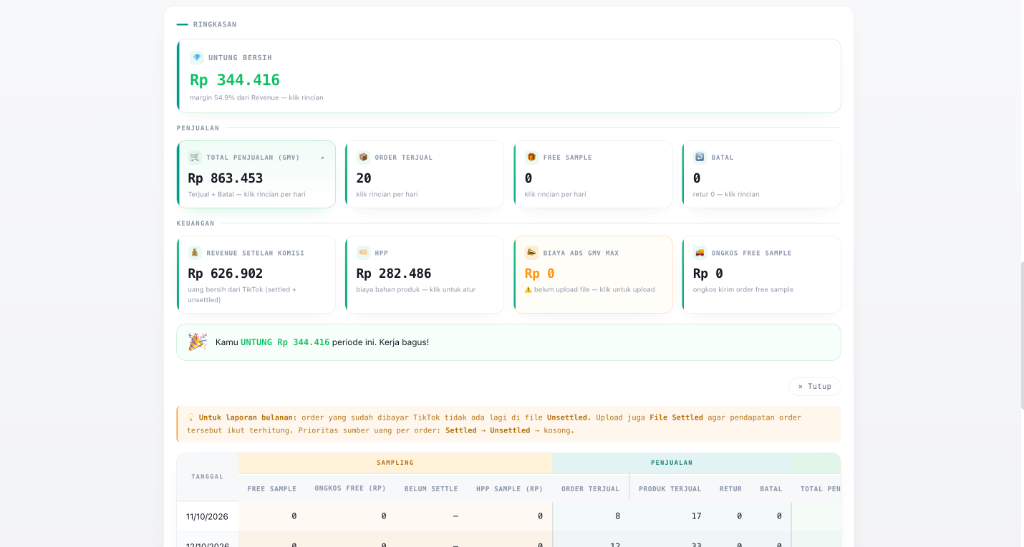Screen dimensions: 1024x547
Task: Close the detail table with Tutup button
Action: (x=814, y=386)
